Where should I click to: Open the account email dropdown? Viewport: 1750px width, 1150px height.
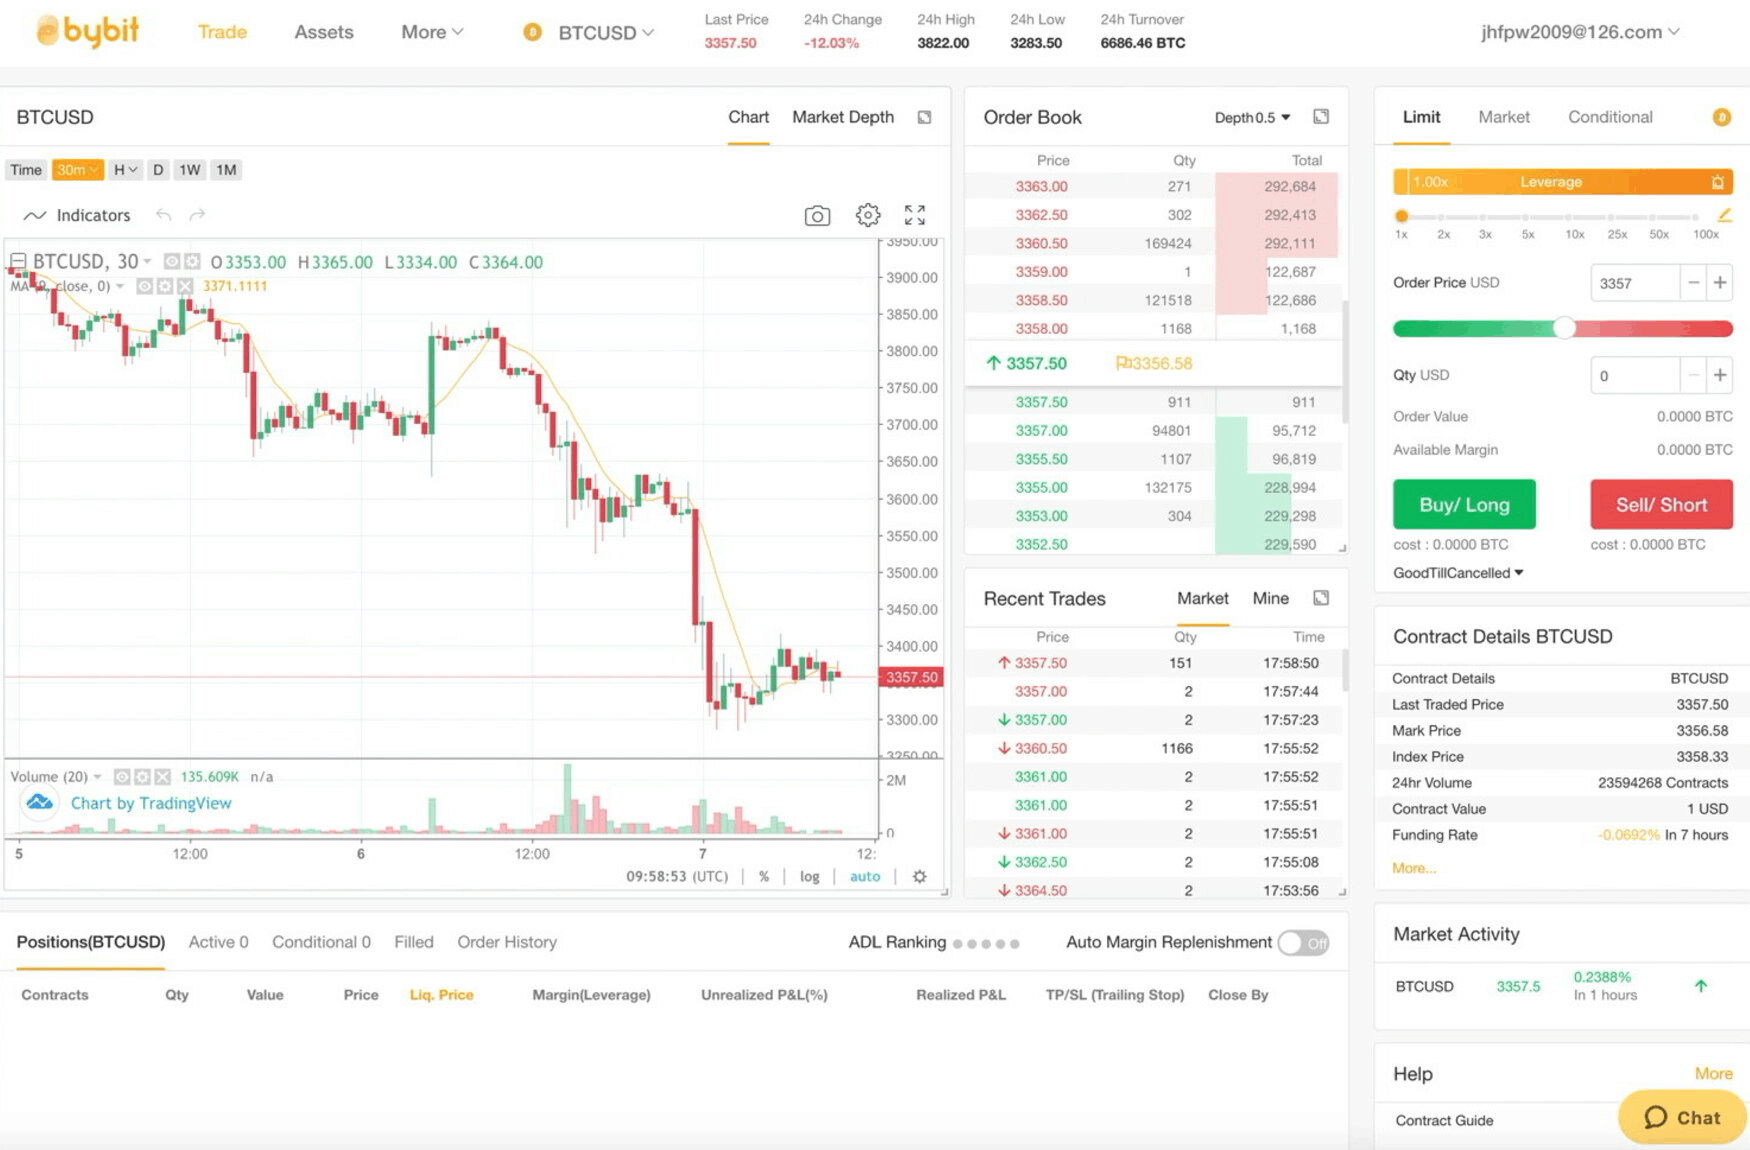tap(1580, 32)
